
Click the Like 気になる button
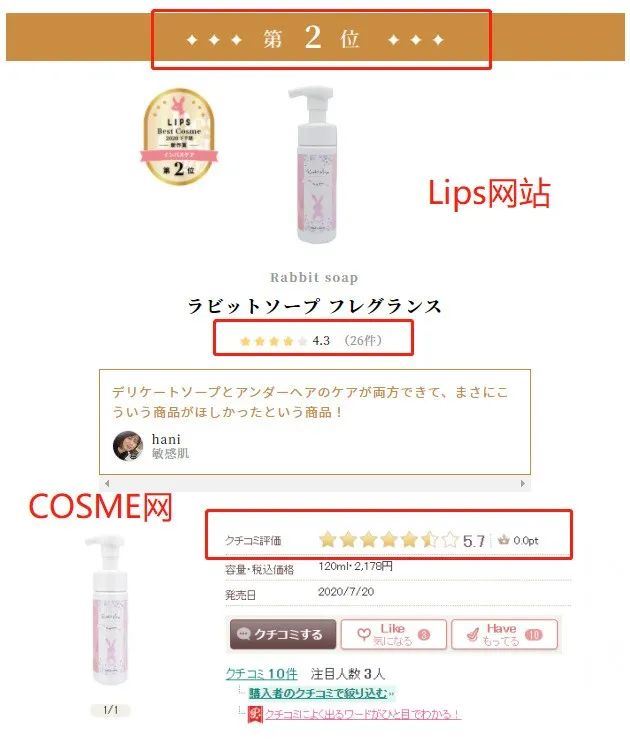pos(393,634)
